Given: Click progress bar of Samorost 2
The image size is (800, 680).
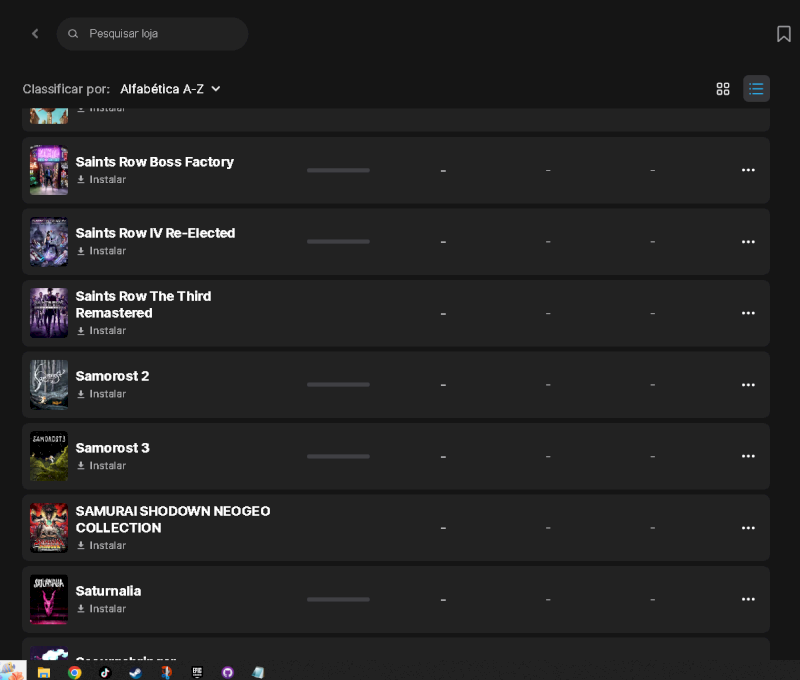Looking at the screenshot, I should tap(338, 385).
